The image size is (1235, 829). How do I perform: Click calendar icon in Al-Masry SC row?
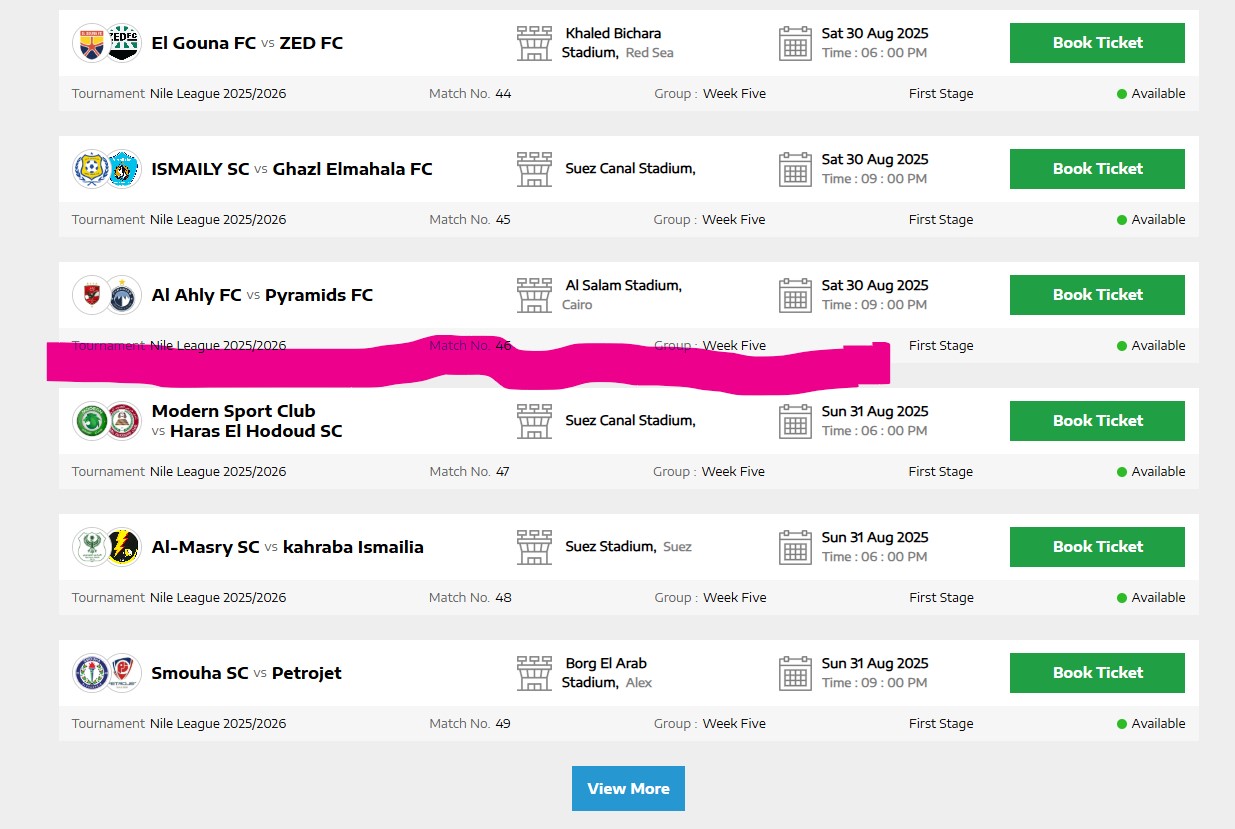pyautogui.click(x=795, y=547)
